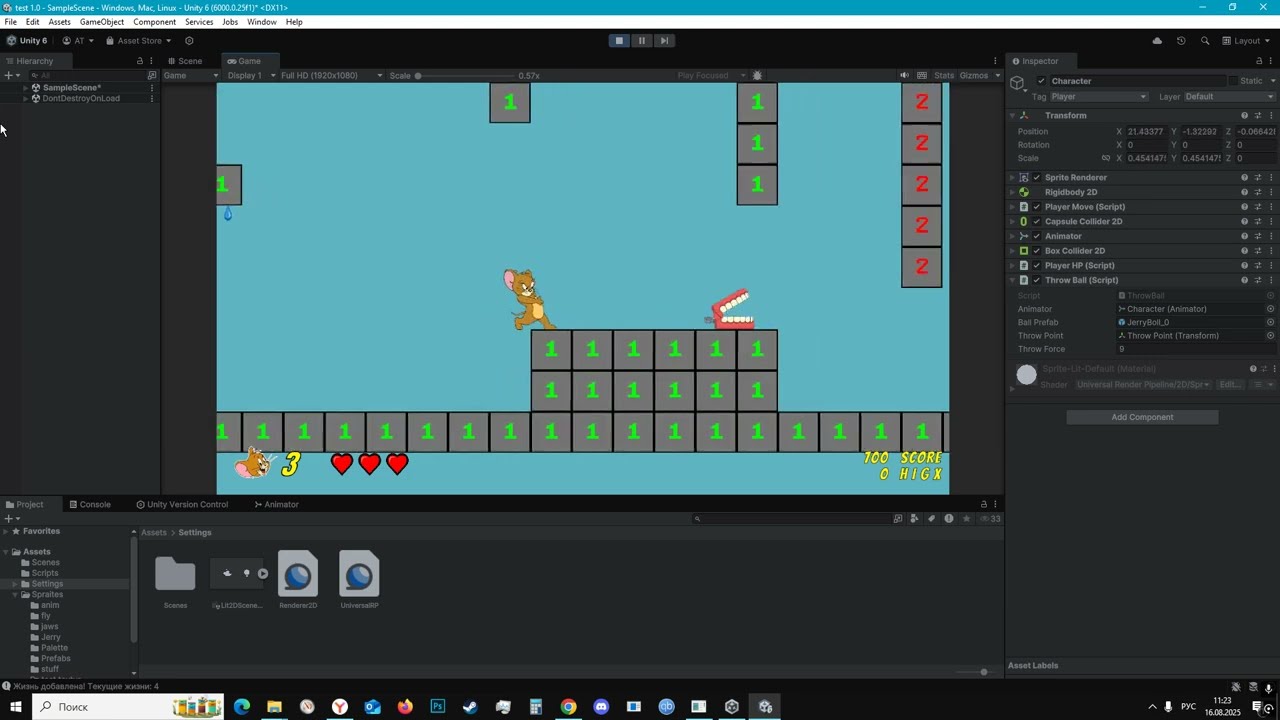Expand the SampleScene in Hierarchy

click(x=25, y=88)
